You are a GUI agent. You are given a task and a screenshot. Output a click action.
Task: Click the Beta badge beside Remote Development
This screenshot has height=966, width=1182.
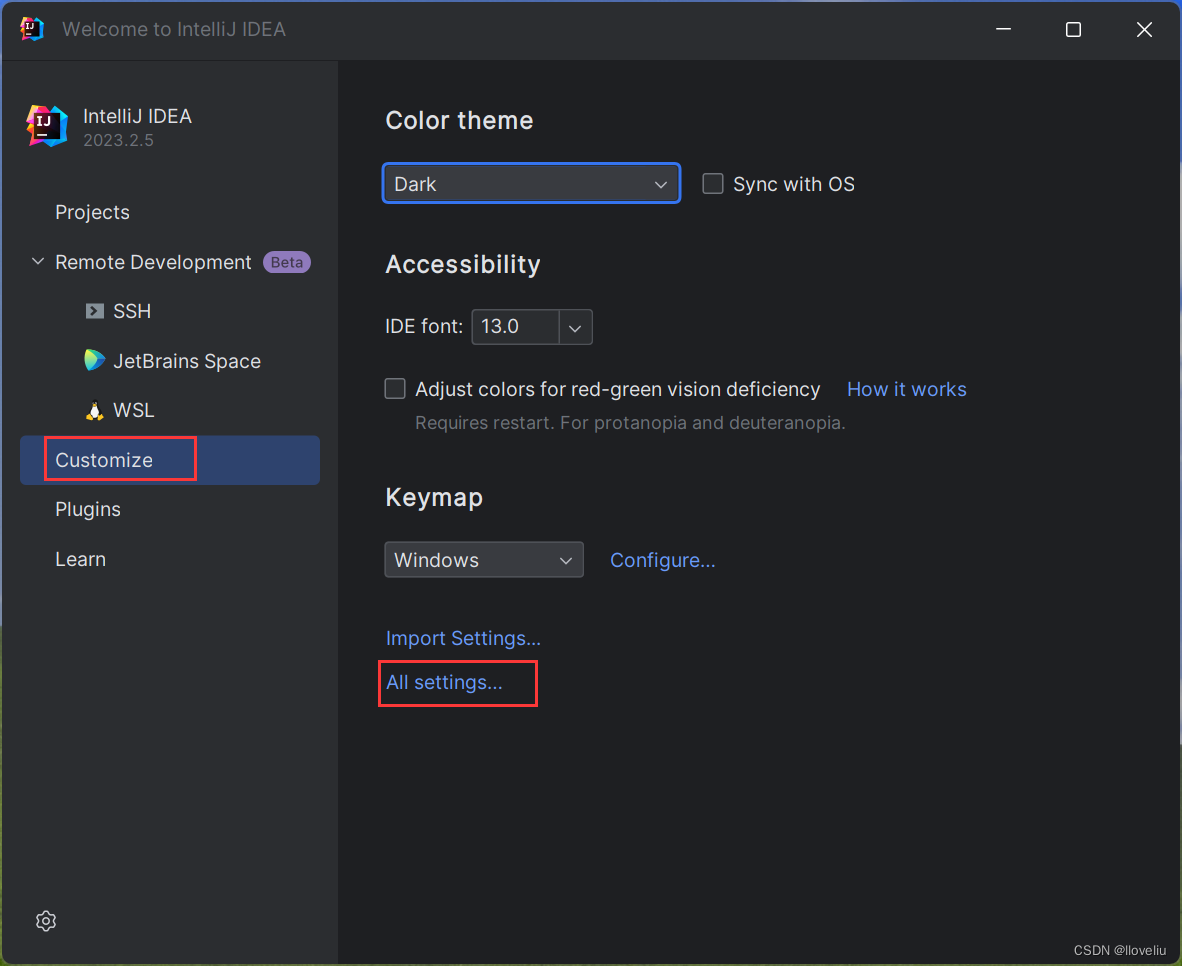pyautogui.click(x=286, y=262)
